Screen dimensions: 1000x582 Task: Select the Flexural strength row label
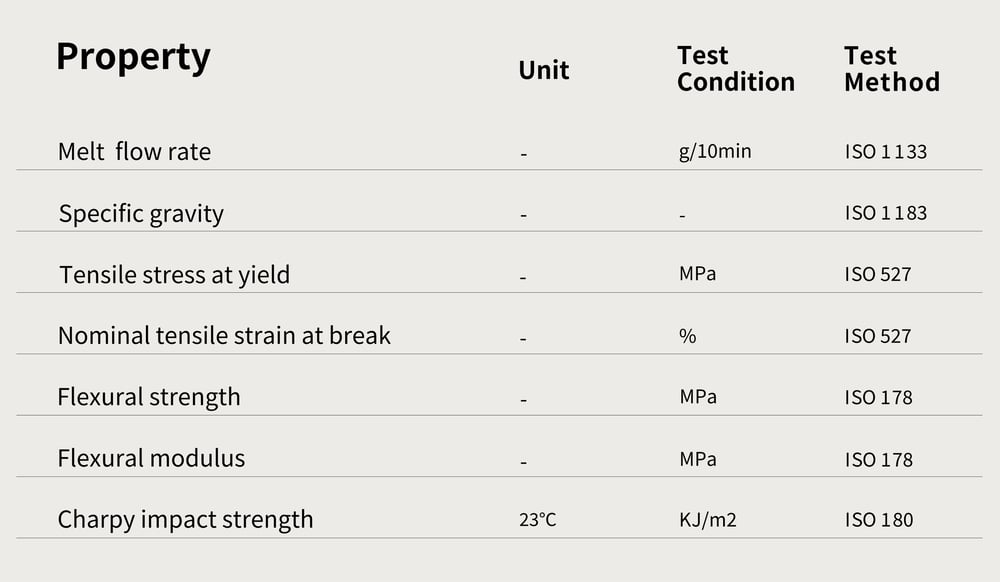coord(149,398)
